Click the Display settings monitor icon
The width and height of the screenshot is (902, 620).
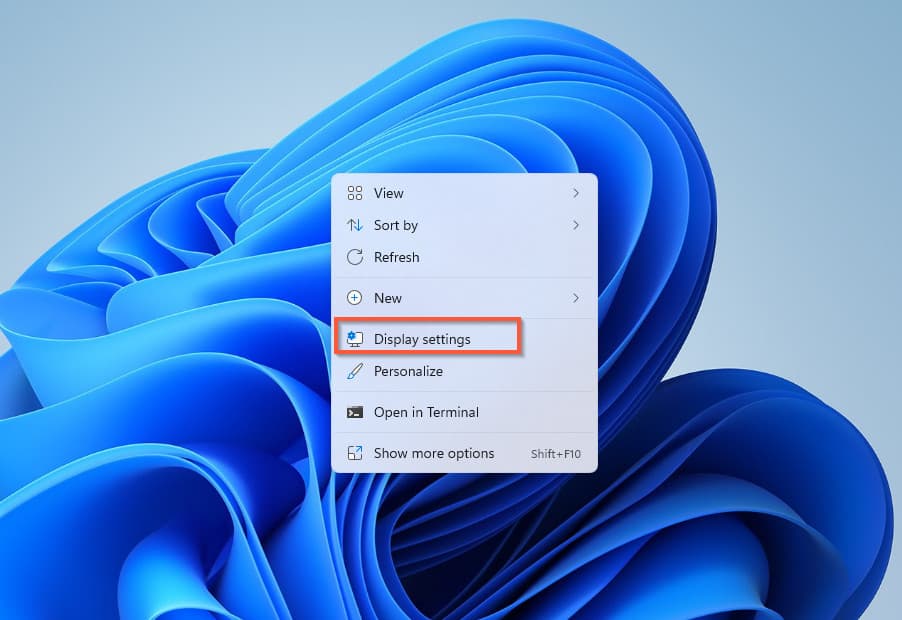click(356, 339)
